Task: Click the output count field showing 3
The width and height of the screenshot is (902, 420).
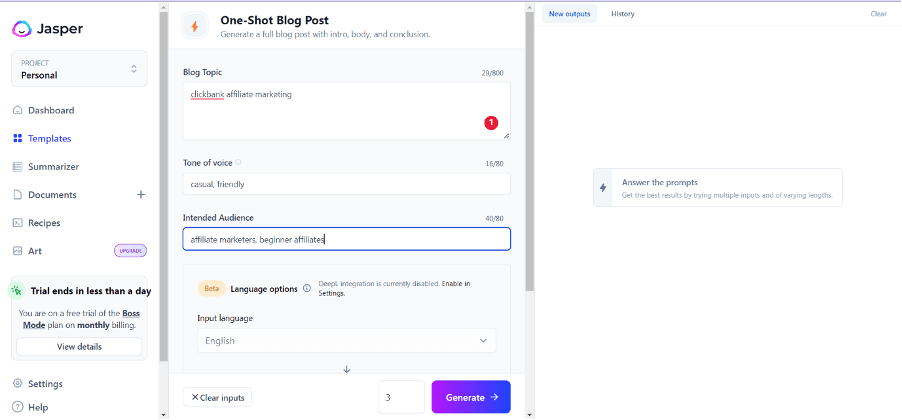Action: [x=401, y=397]
